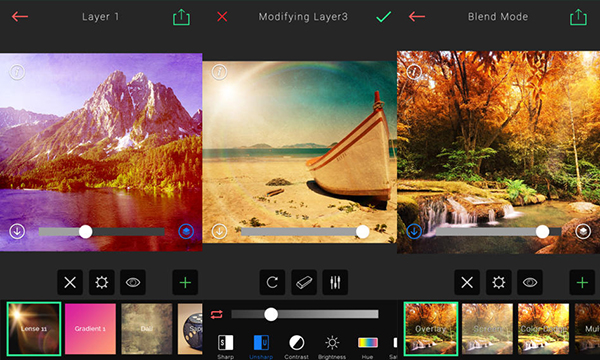Remove the layer with the X button on Layer 1 screen
The width and height of the screenshot is (600, 360).
(70, 282)
